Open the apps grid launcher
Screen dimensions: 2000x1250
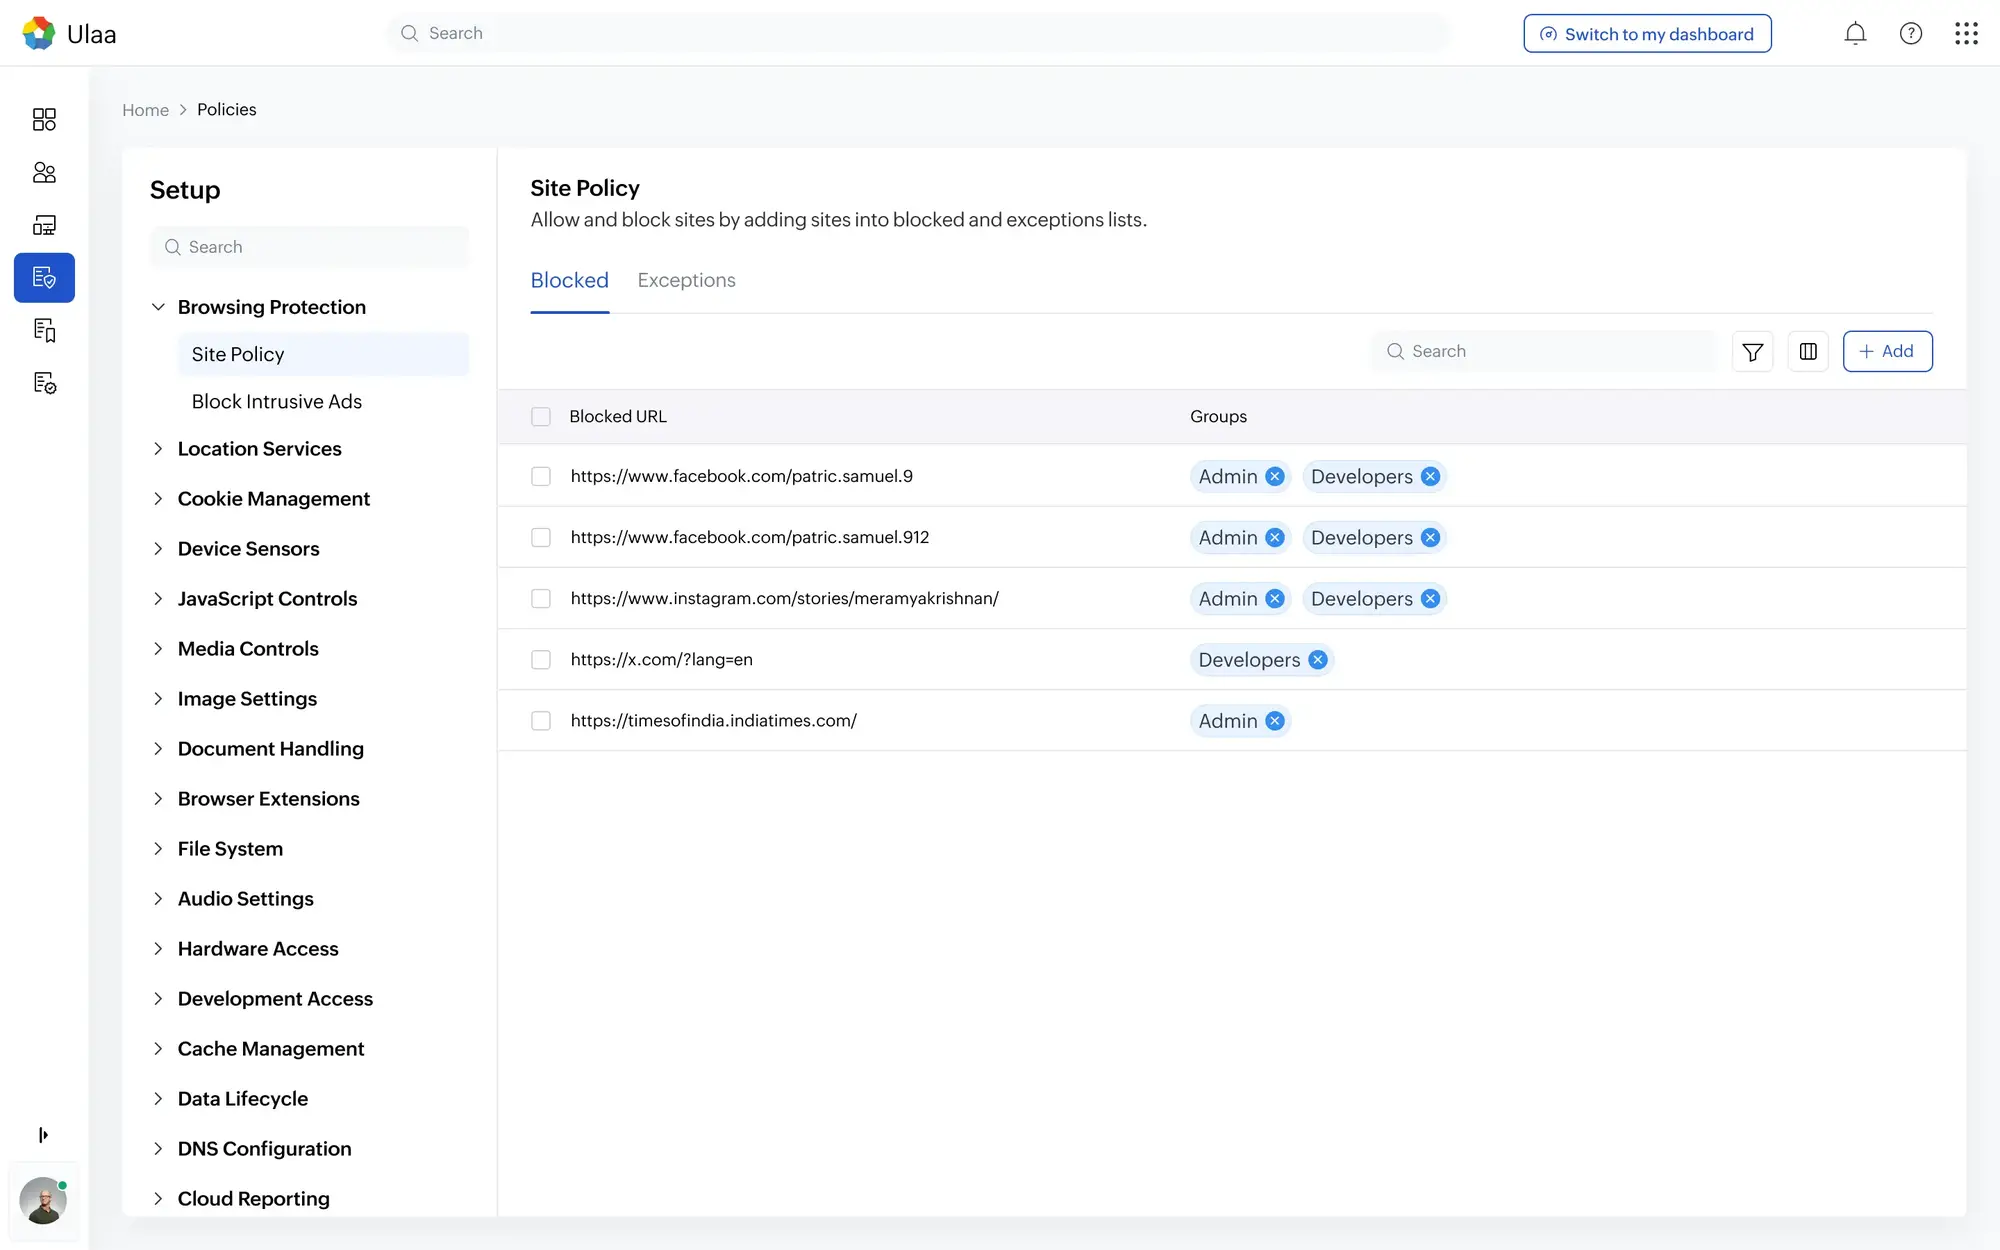(1966, 34)
